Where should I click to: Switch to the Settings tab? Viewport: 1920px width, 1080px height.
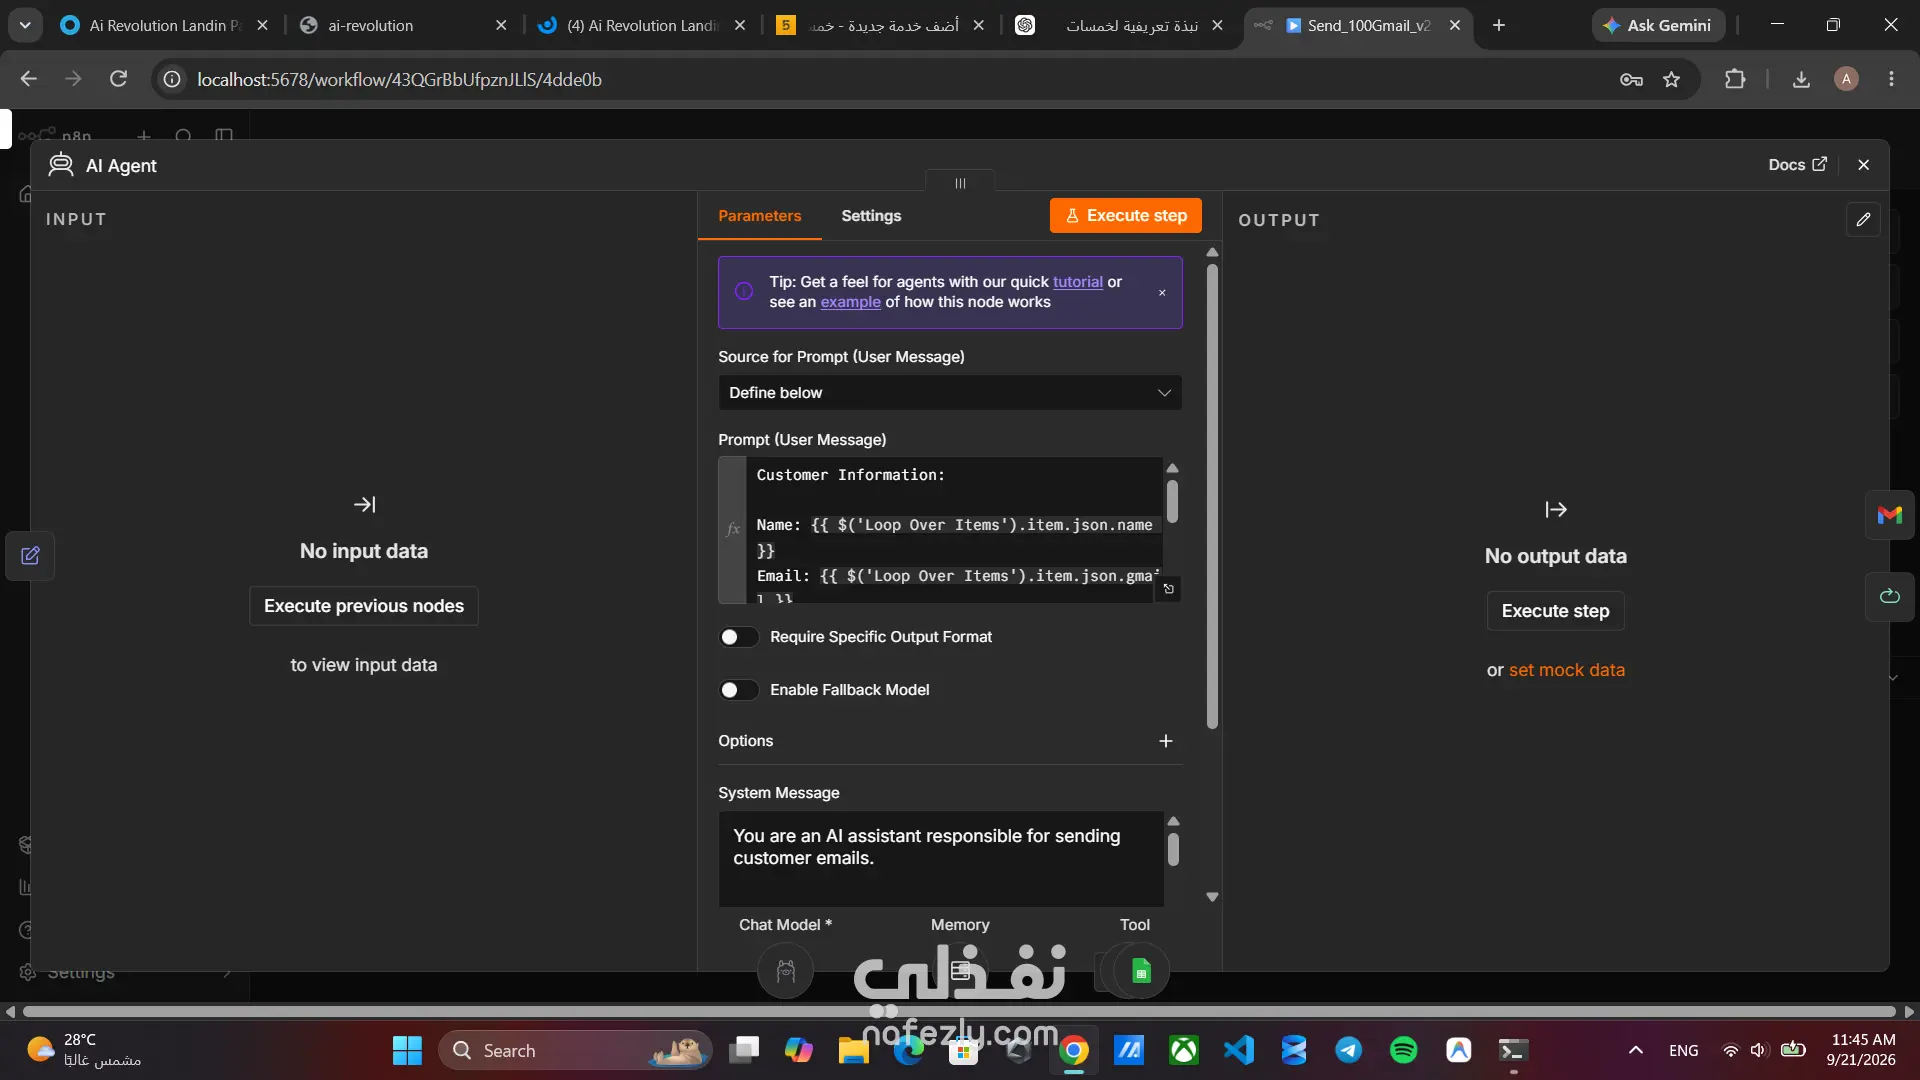[871, 216]
